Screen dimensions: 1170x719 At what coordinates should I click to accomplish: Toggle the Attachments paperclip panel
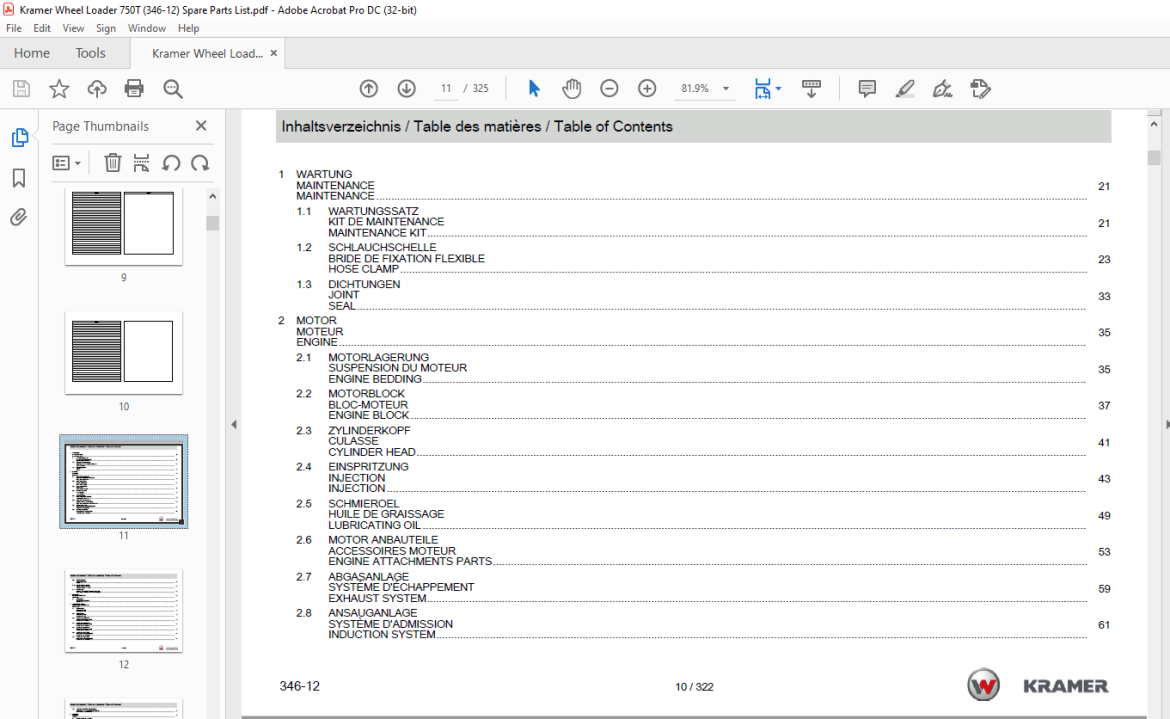tap(19, 217)
